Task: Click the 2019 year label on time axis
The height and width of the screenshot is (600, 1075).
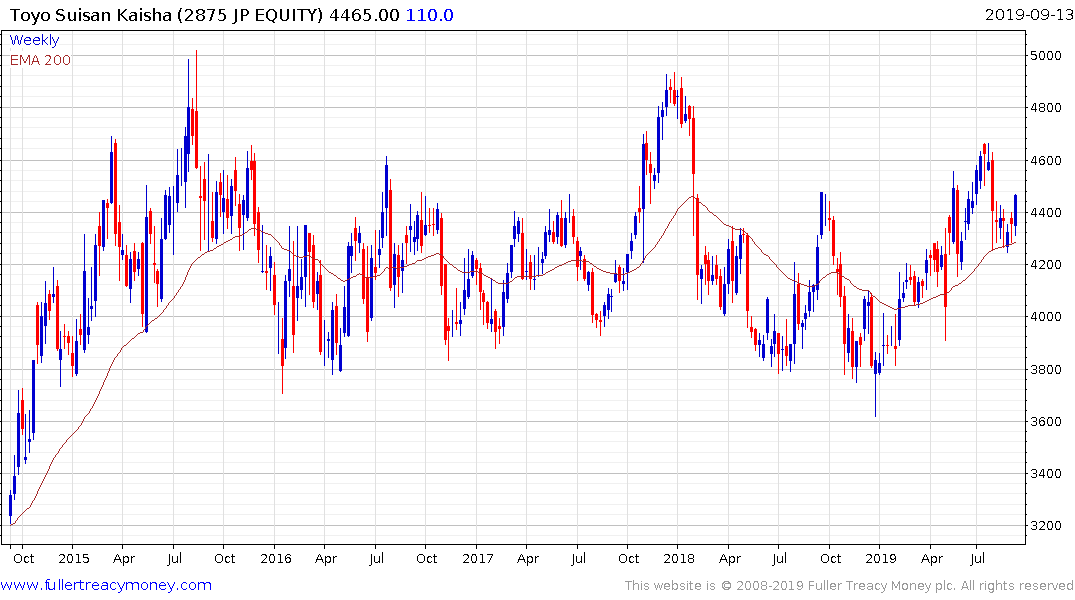Action: tap(881, 558)
